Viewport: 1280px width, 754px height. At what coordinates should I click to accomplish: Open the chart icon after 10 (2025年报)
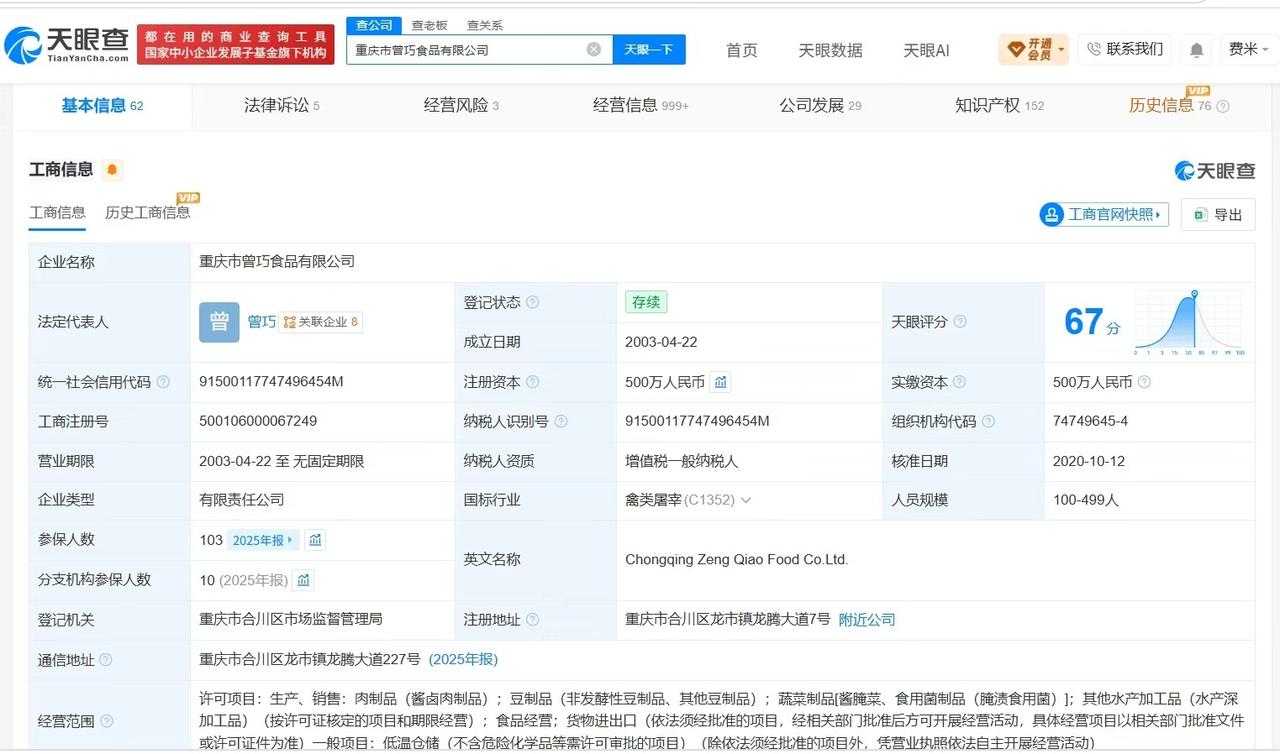[303, 580]
